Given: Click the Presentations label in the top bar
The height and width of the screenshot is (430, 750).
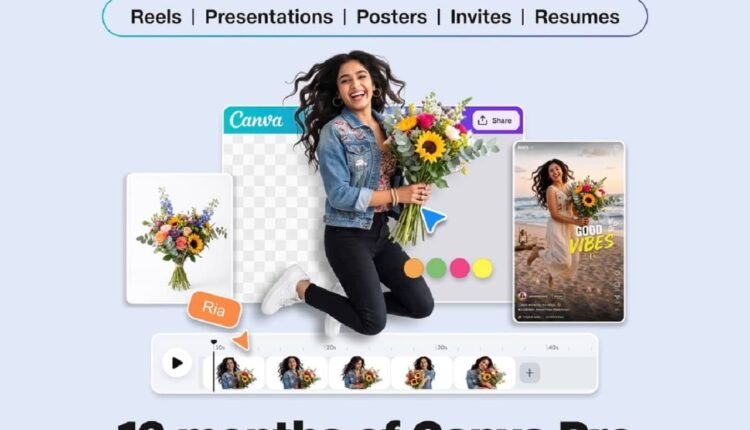Looking at the screenshot, I should click(269, 17).
